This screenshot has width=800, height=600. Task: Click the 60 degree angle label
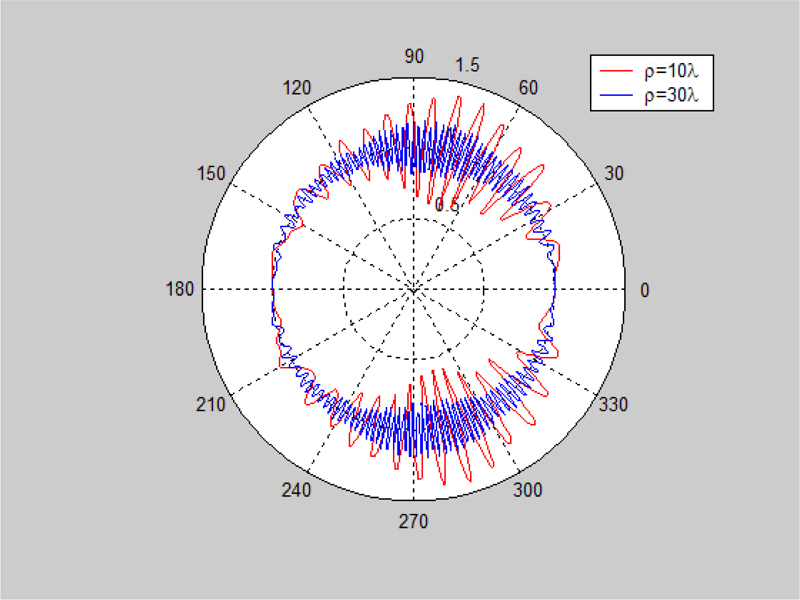pyautogui.click(x=528, y=88)
